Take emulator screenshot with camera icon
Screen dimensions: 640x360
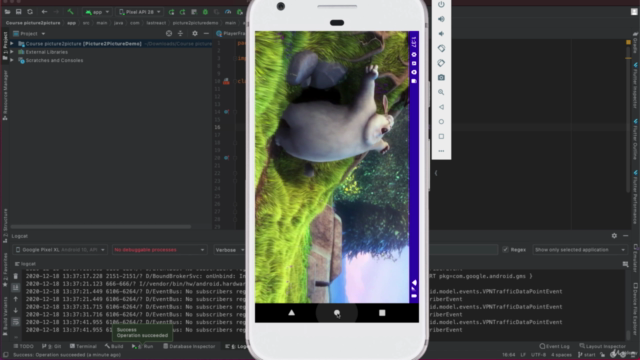(x=441, y=78)
